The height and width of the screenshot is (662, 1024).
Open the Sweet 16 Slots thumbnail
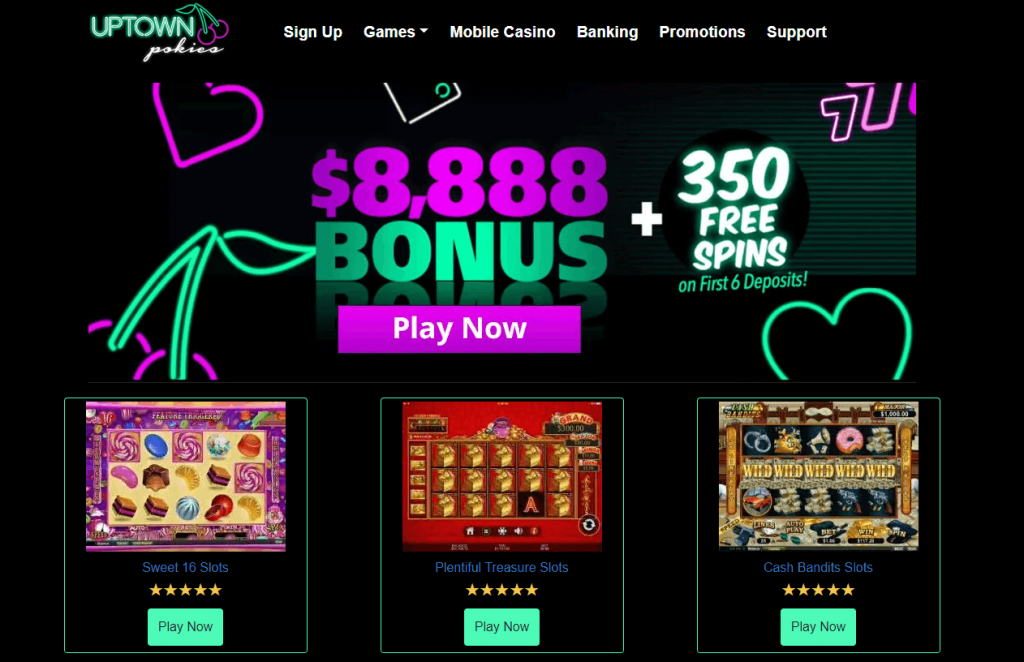[185, 476]
